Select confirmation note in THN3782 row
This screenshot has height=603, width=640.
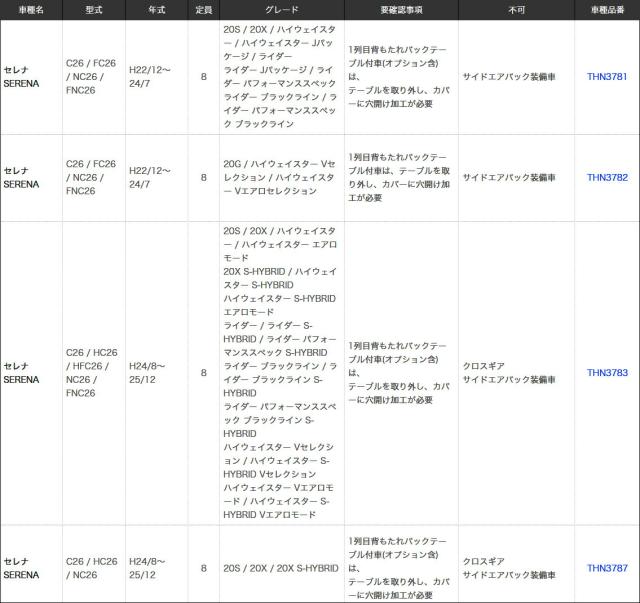(399, 178)
